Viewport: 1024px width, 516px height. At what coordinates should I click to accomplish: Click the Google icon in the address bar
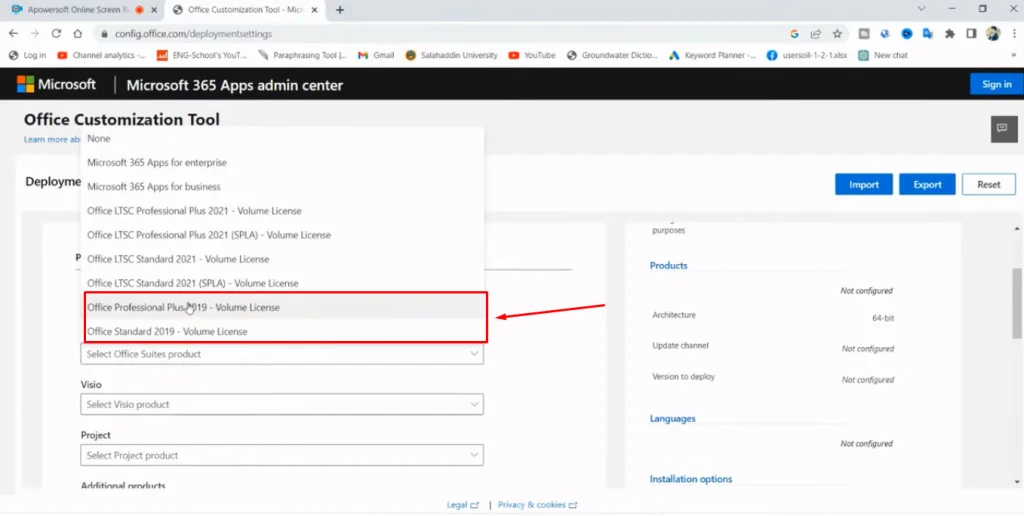point(794,34)
